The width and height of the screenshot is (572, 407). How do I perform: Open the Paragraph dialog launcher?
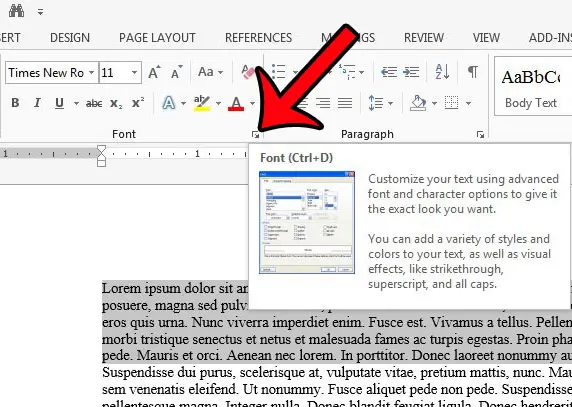tap(480, 135)
